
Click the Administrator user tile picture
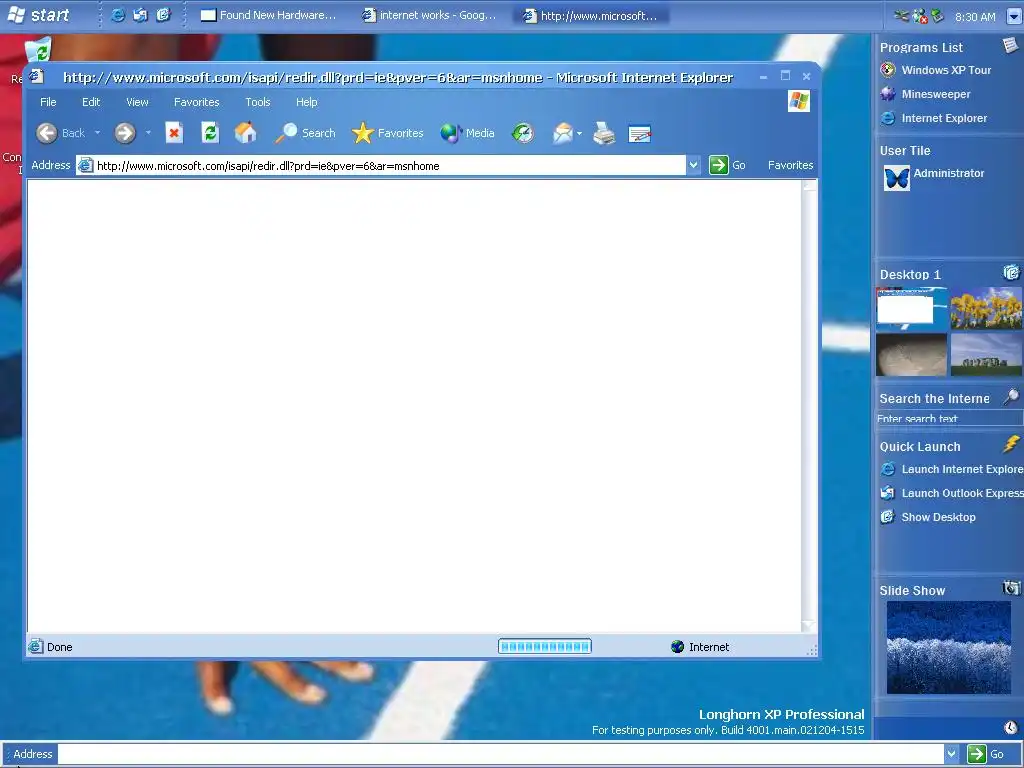(x=897, y=178)
